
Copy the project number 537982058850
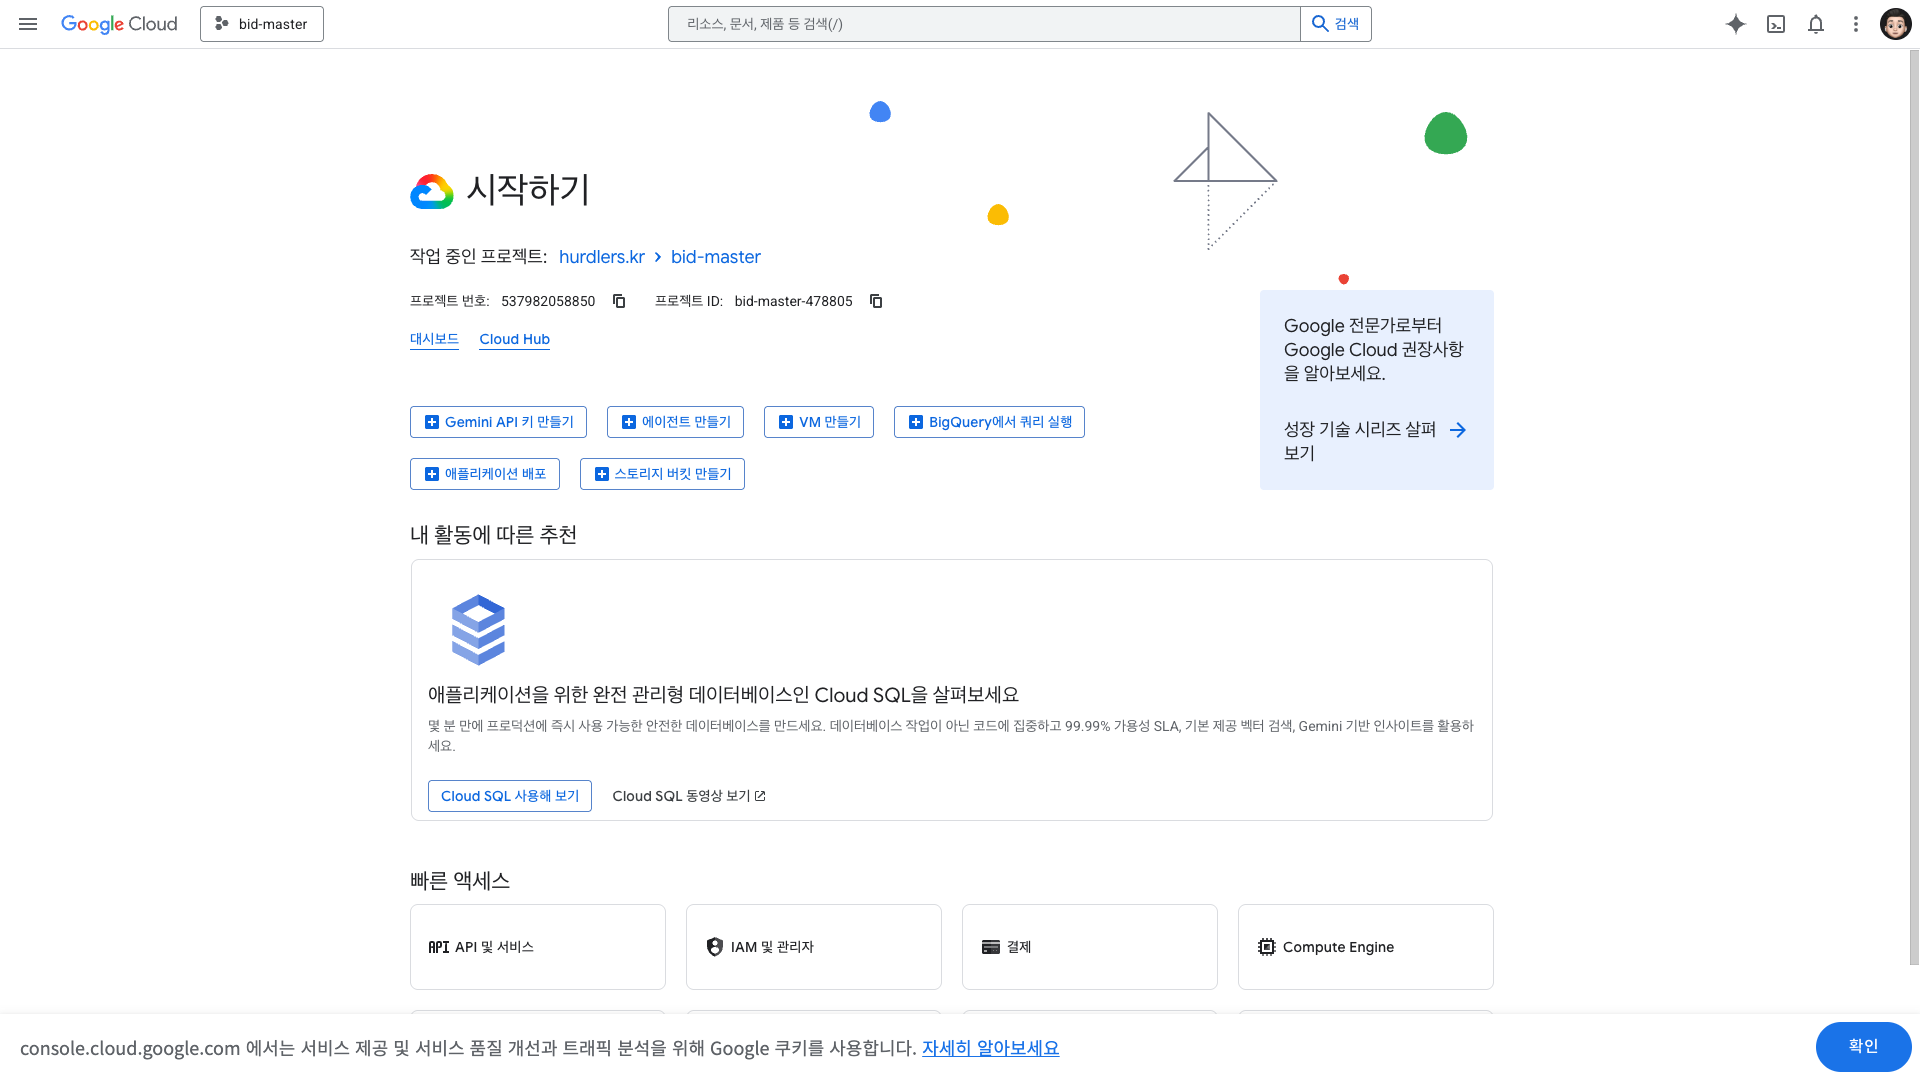(x=619, y=301)
